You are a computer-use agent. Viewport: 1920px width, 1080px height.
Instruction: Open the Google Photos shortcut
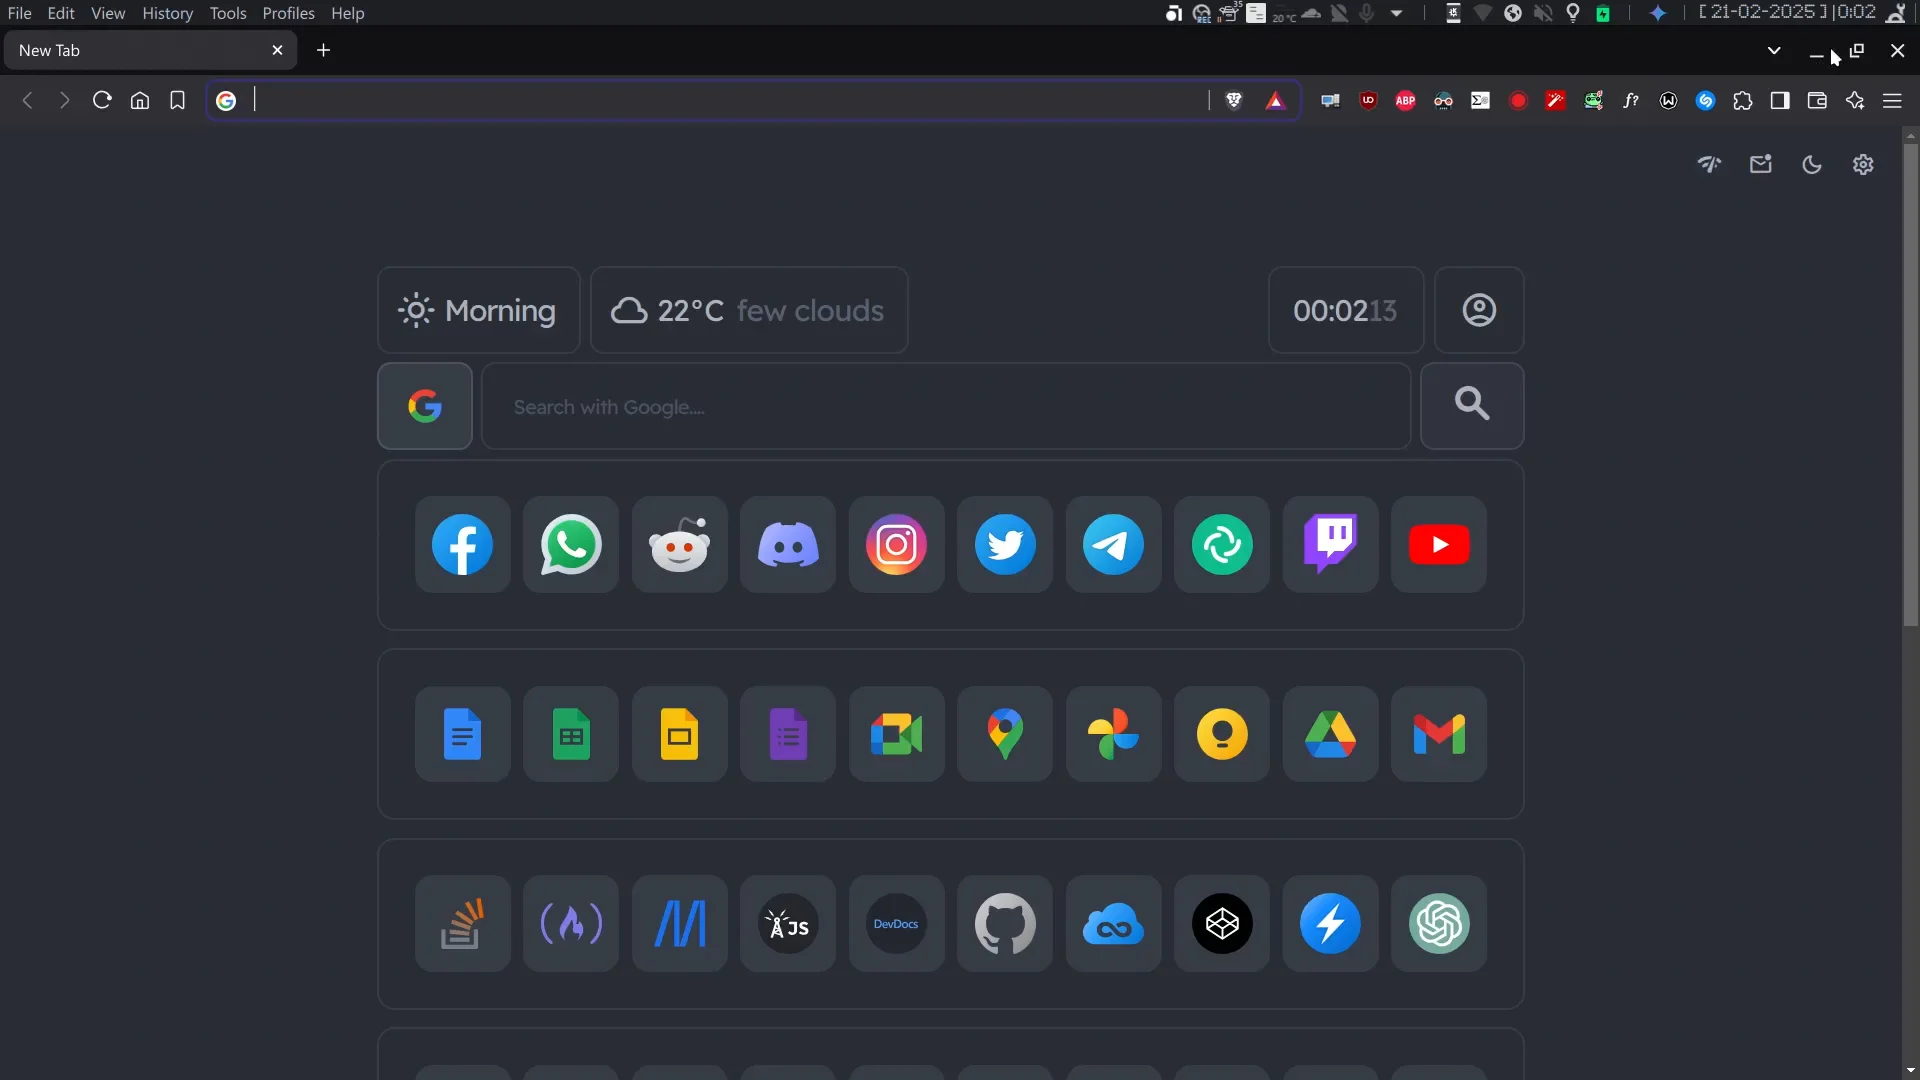point(1114,735)
